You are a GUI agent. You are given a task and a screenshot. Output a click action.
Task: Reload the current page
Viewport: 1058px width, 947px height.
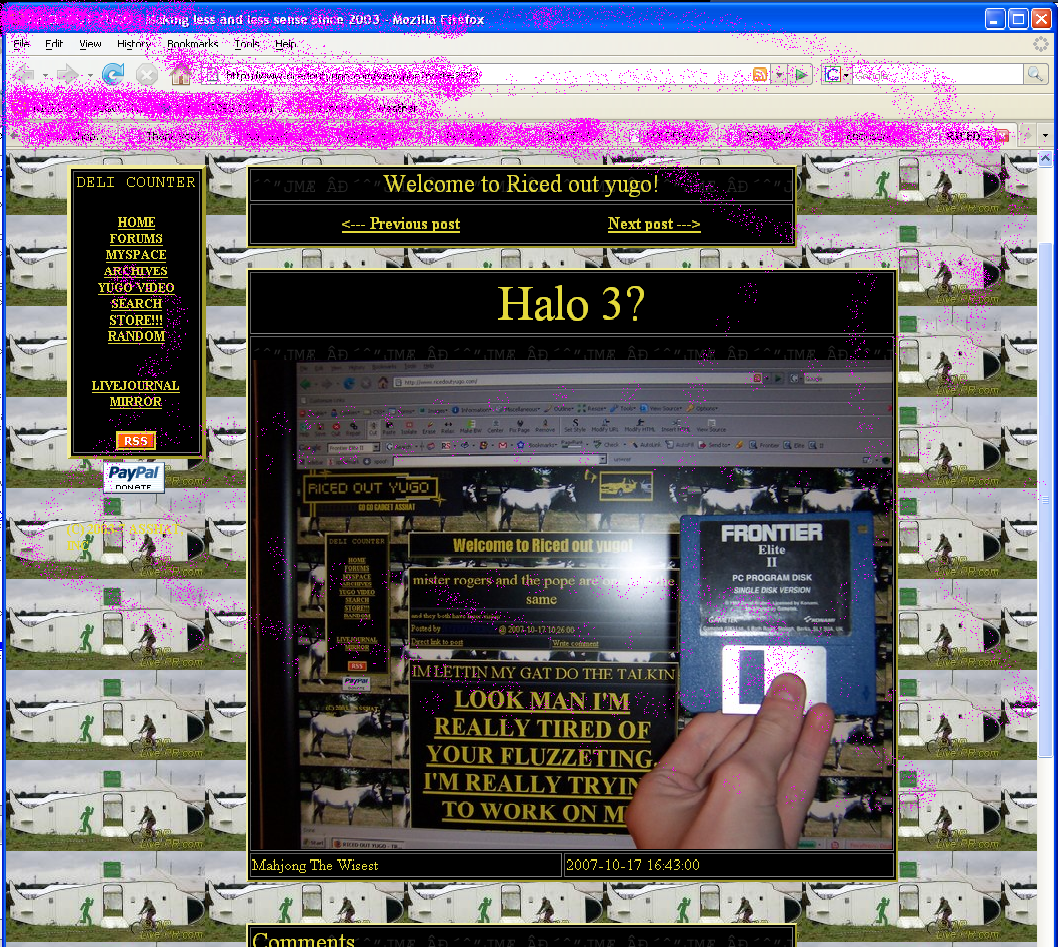[x=113, y=74]
